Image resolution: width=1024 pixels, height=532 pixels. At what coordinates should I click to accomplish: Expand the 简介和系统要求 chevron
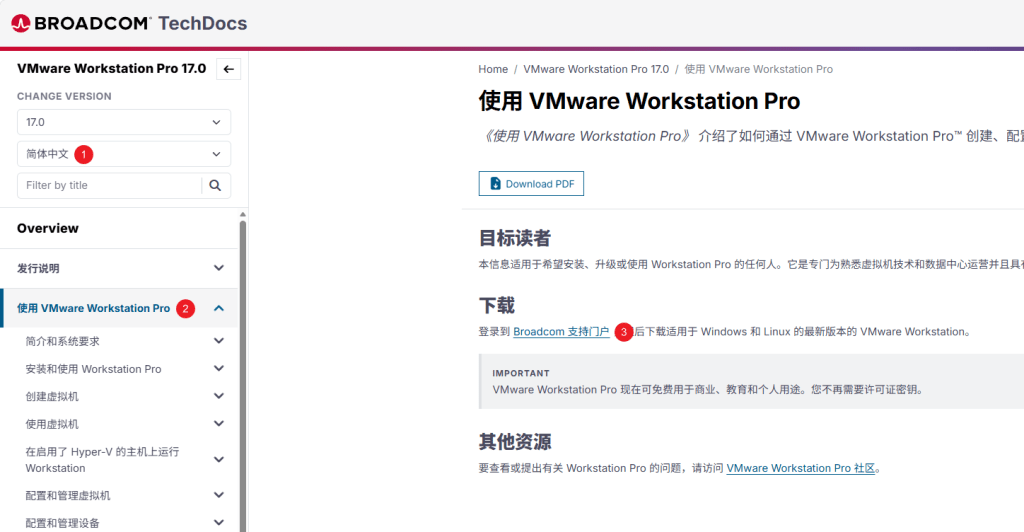[219, 341]
